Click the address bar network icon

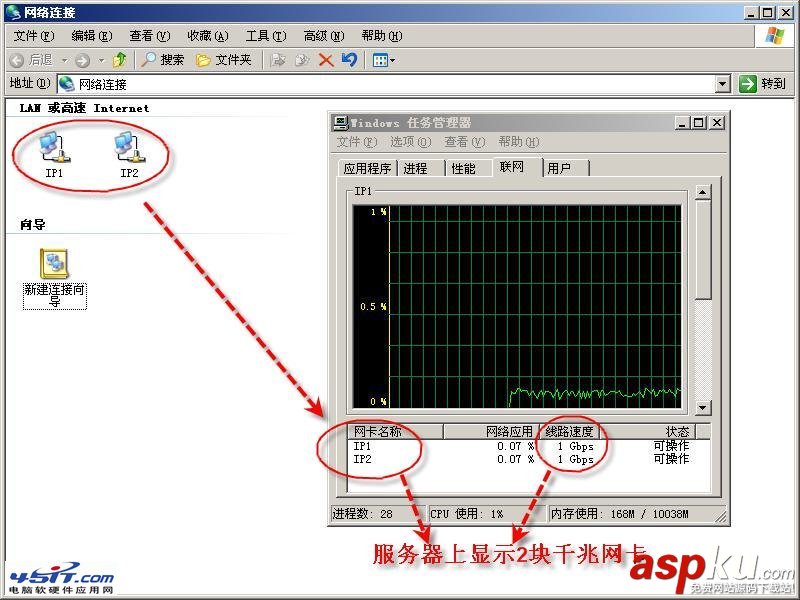coord(67,84)
